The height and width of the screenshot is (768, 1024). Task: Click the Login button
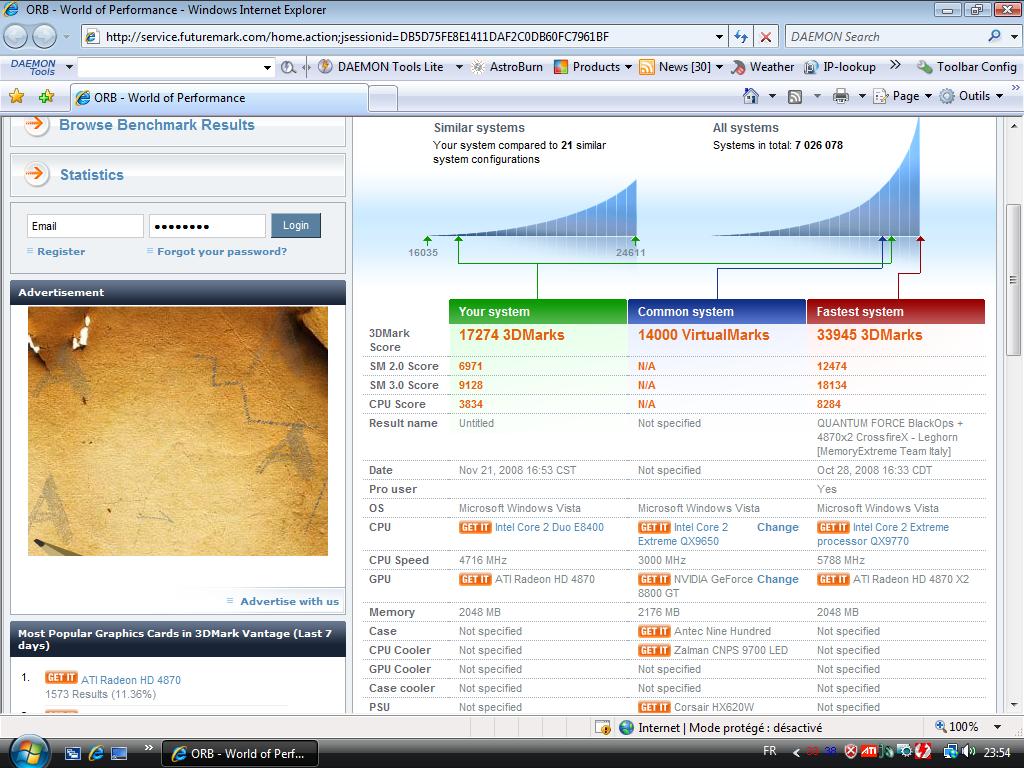[296, 225]
